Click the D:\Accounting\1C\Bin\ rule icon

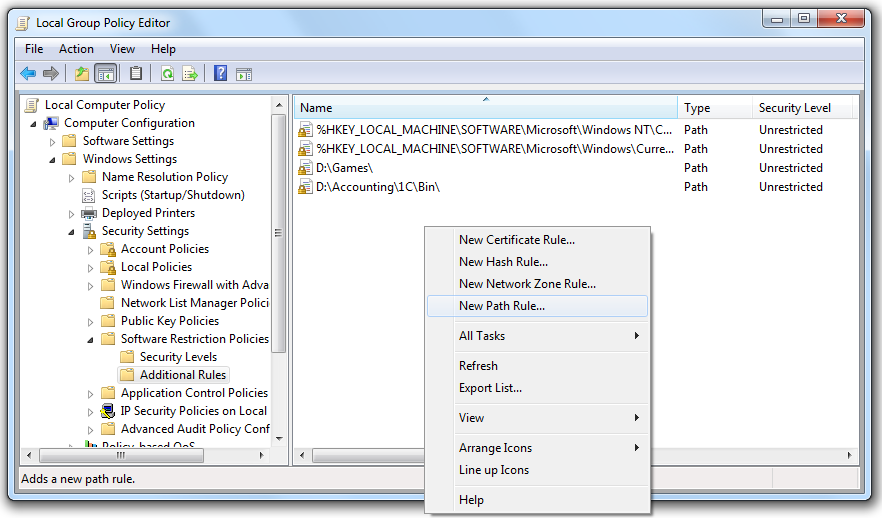tap(305, 187)
